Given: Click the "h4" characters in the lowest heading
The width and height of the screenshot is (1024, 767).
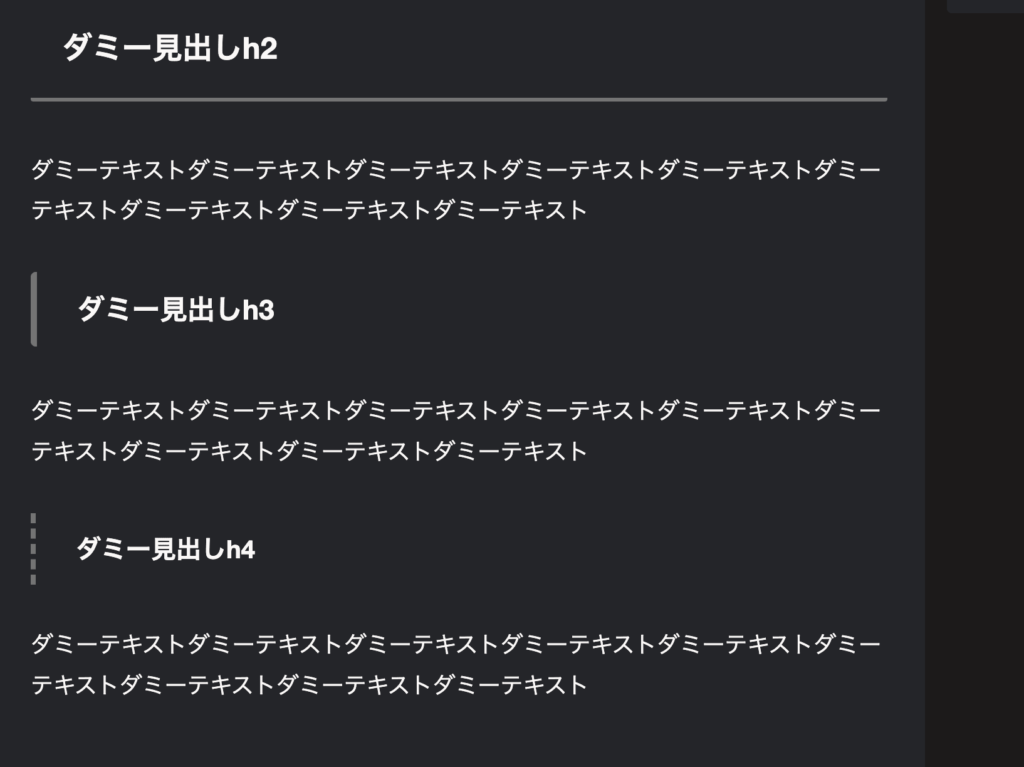Looking at the screenshot, I should click(240, 549).
